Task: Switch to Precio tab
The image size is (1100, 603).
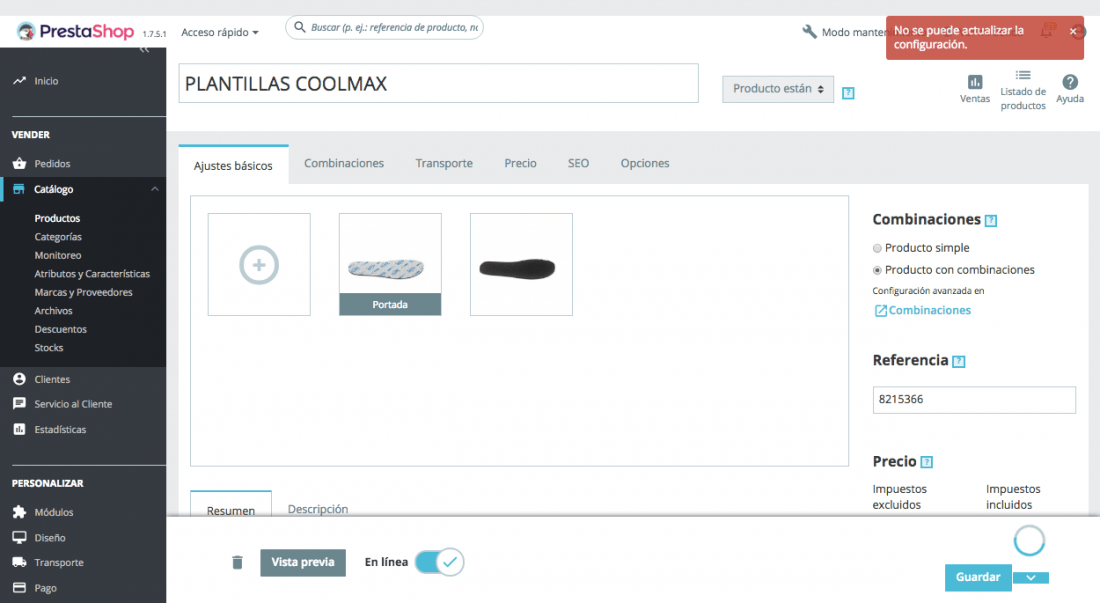Action: [x=521, y=163]
